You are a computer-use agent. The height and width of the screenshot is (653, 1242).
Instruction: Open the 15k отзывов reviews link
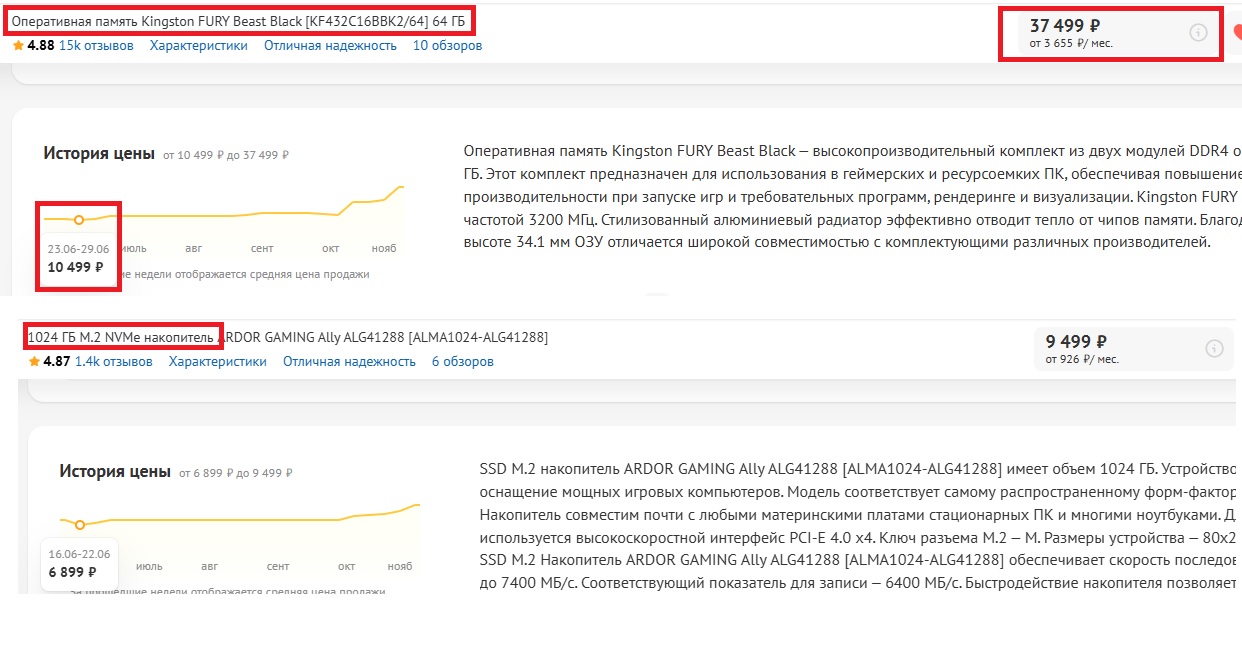click(96, 45)
